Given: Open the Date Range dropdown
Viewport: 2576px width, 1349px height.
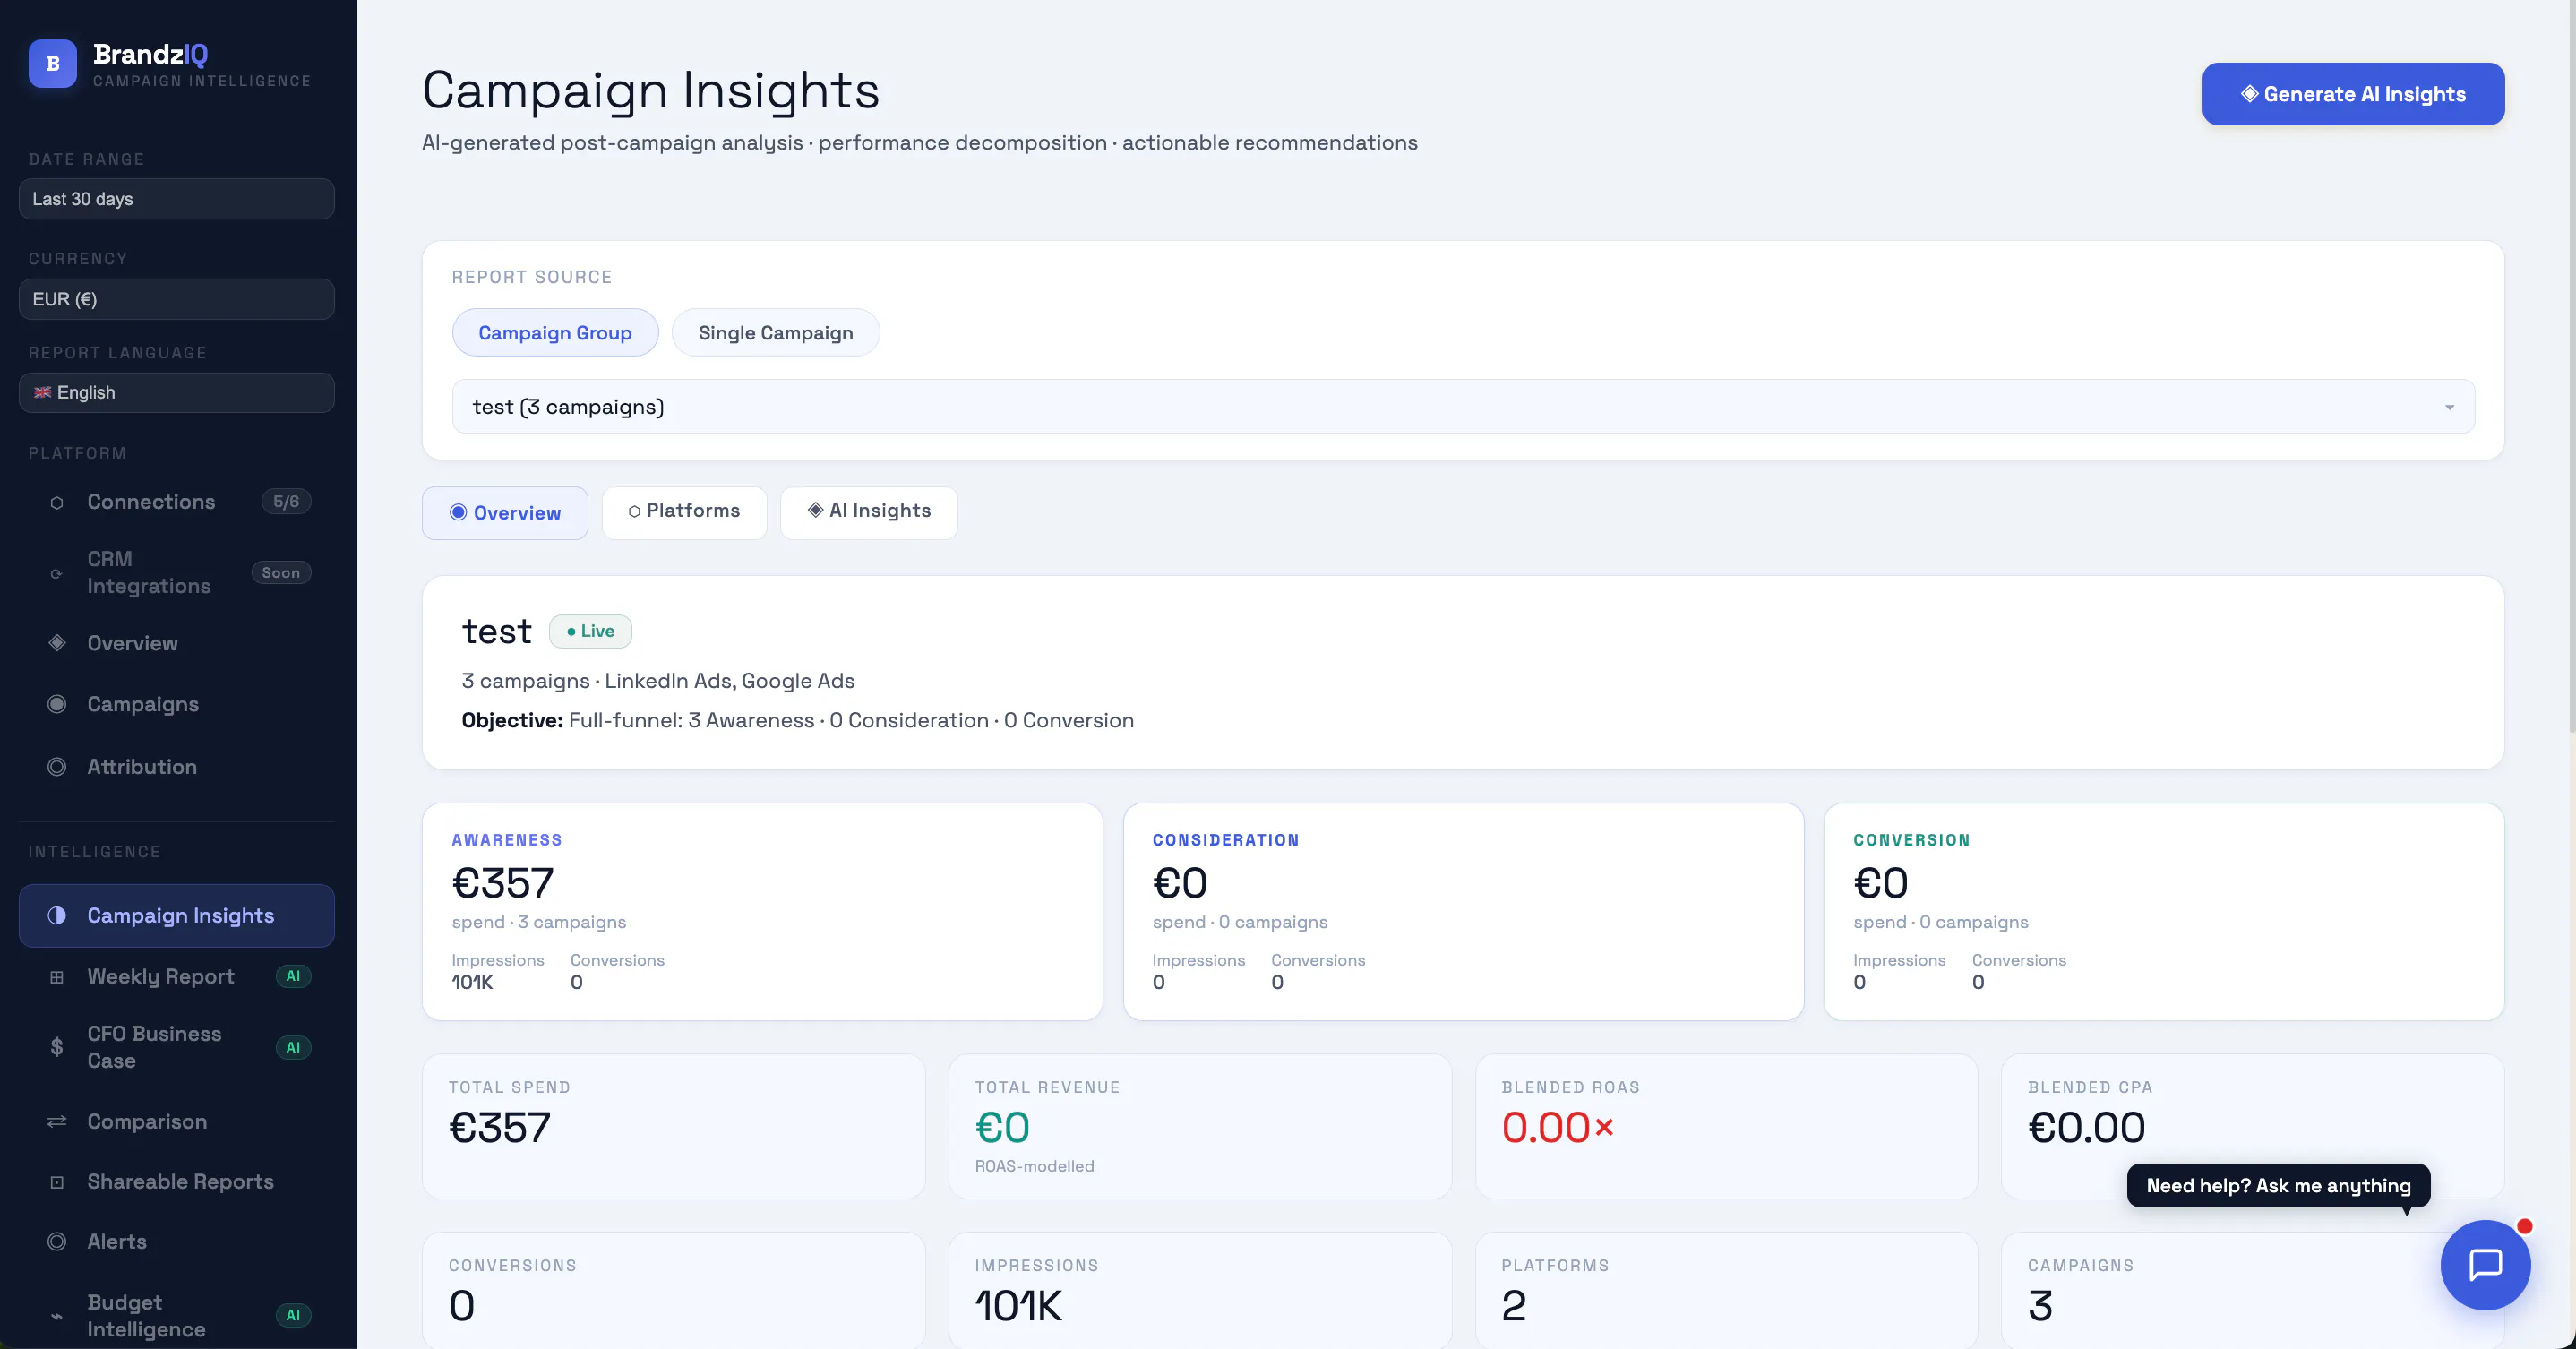Looking at the screenshot, I should pos(177,199).
